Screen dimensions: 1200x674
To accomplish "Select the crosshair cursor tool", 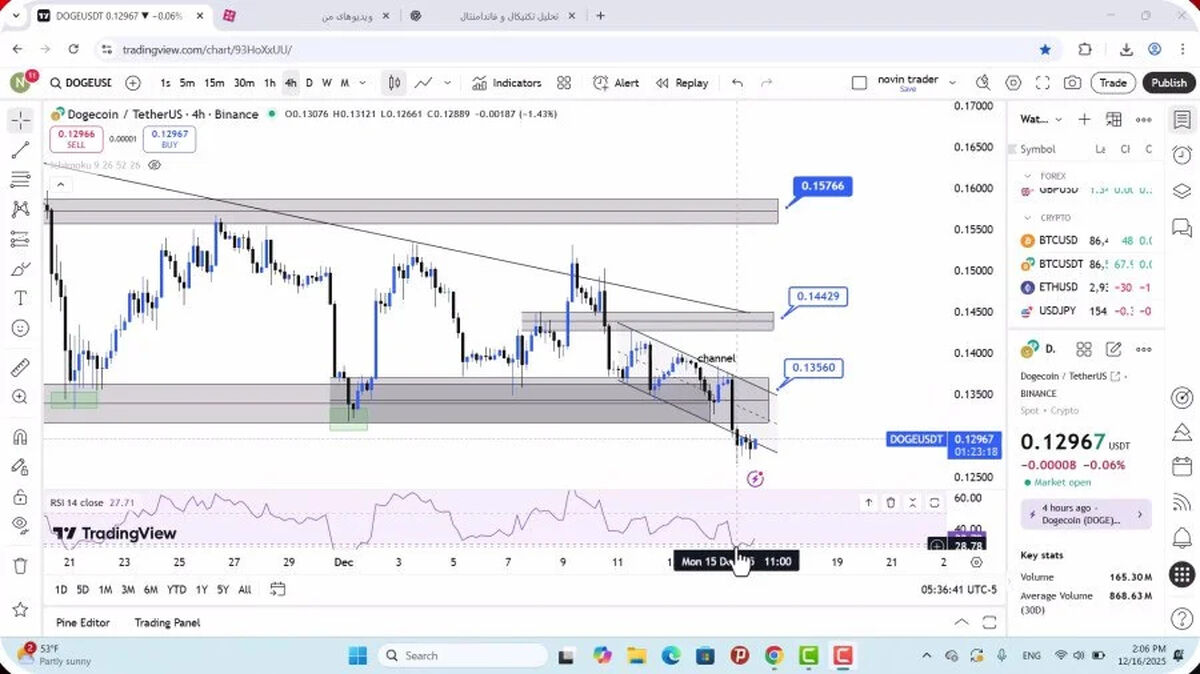I will pyautogui.click(x=20, y=121).
